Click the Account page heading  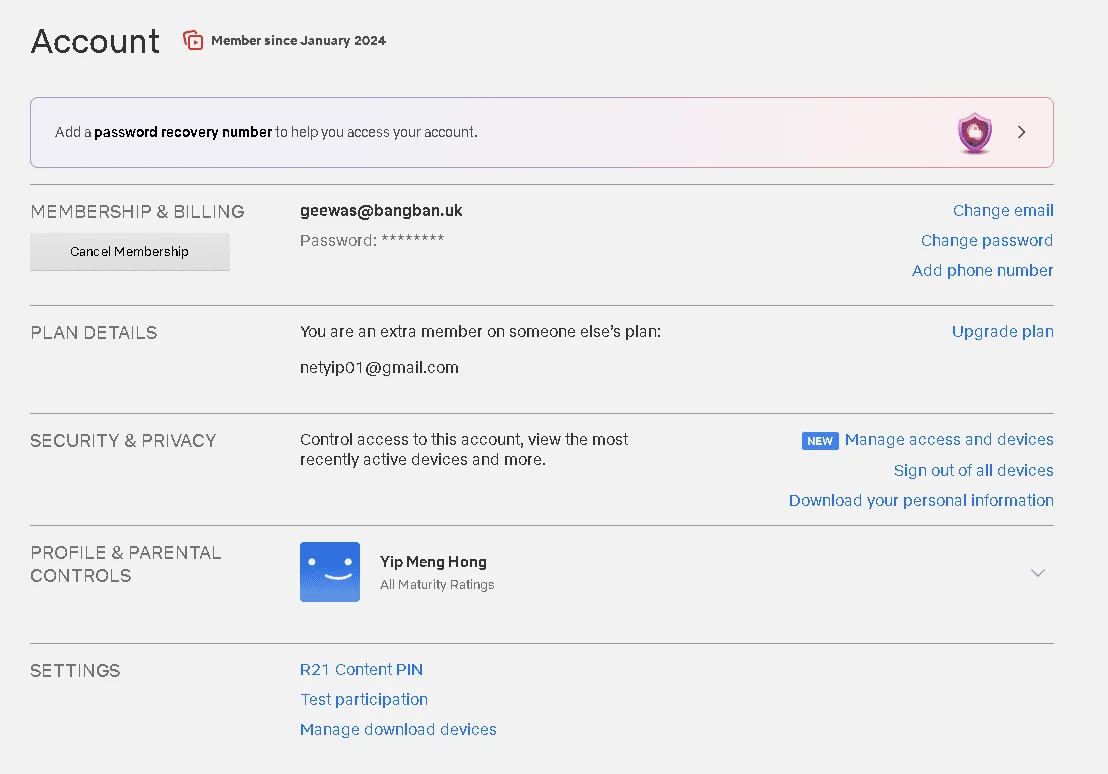95,41
